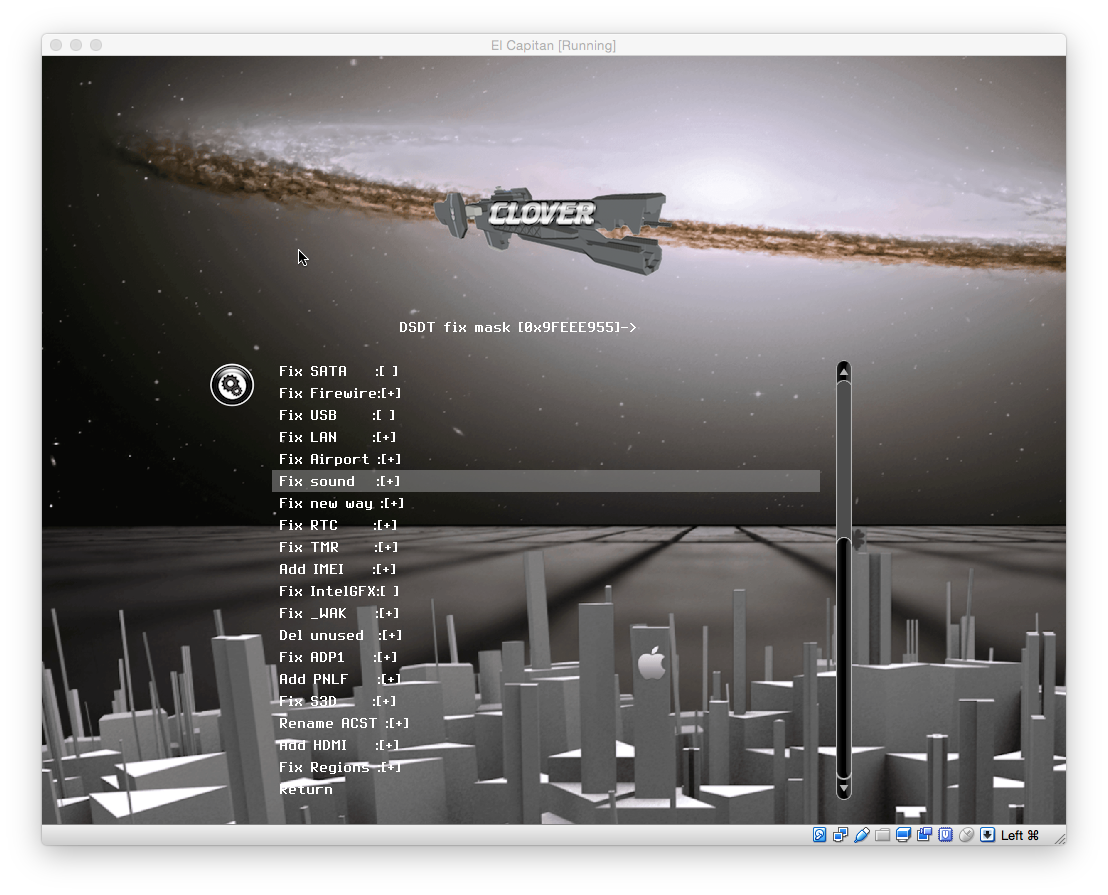
Task: Click the CPU virtualization chip icon
Action: 945,835
